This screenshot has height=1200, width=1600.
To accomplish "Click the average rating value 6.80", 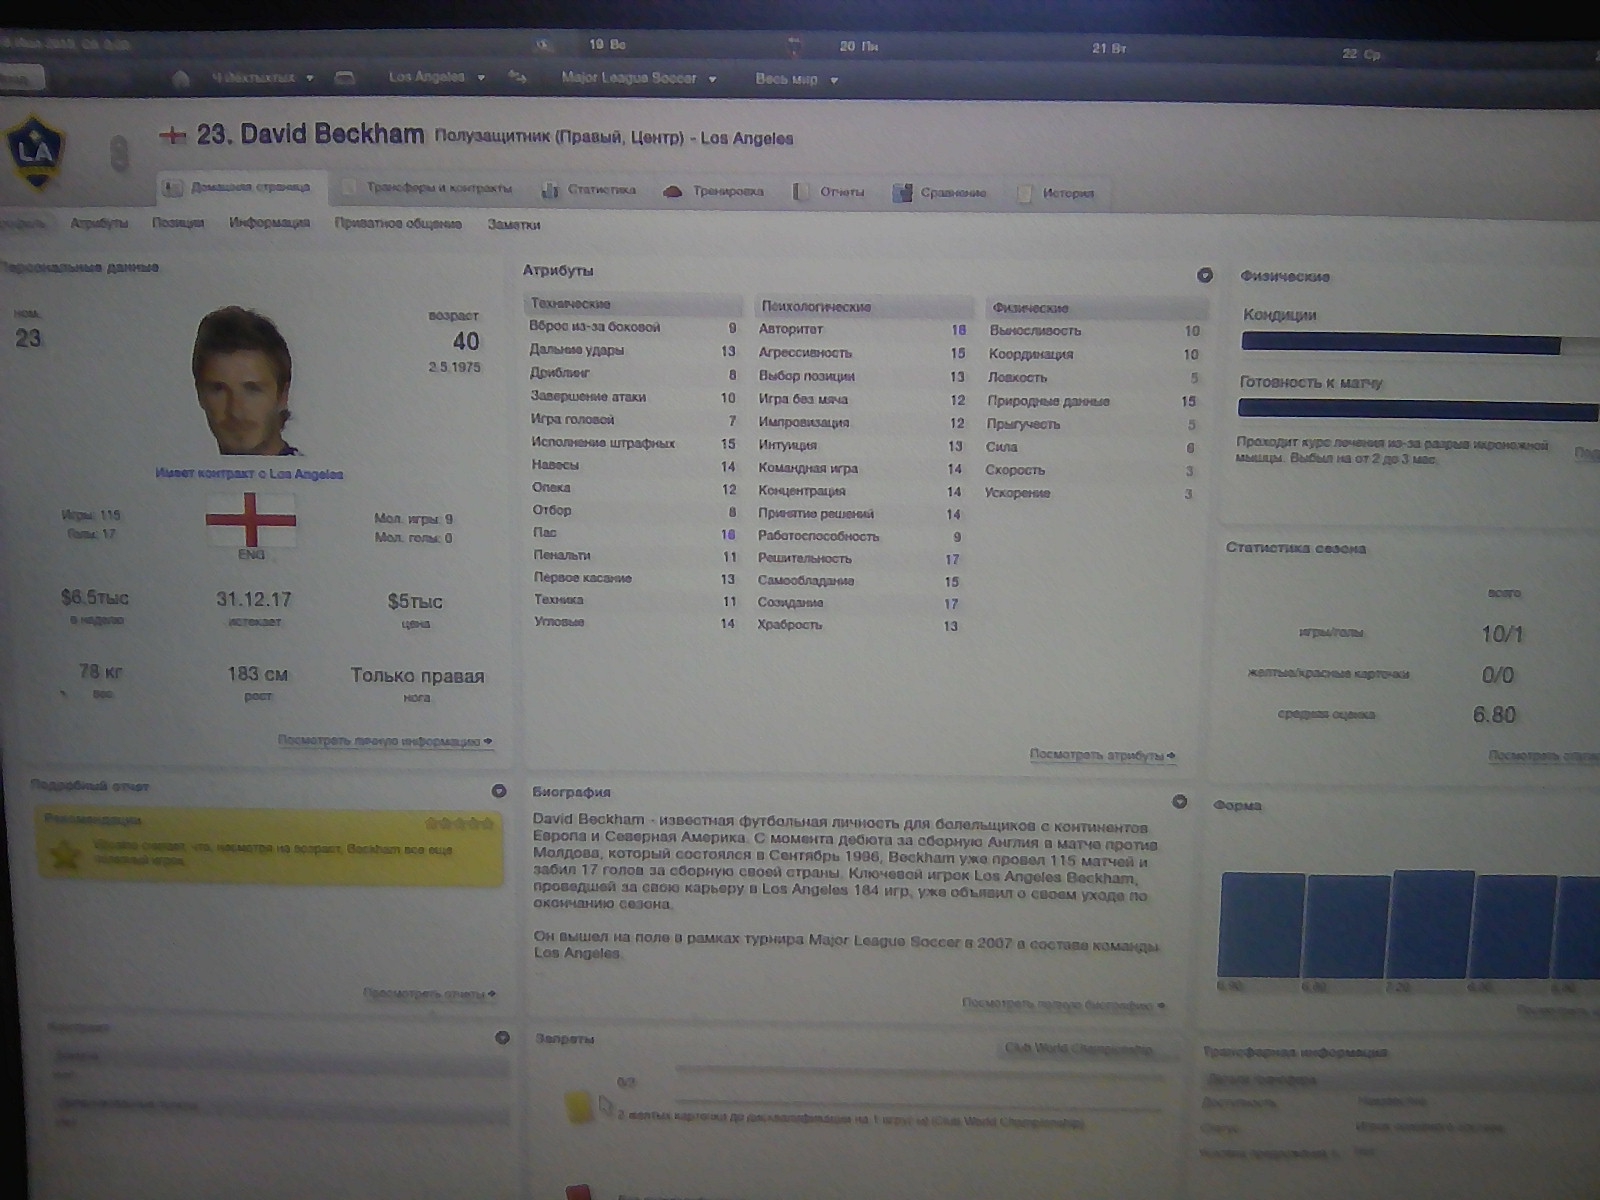I will 1494,715.
